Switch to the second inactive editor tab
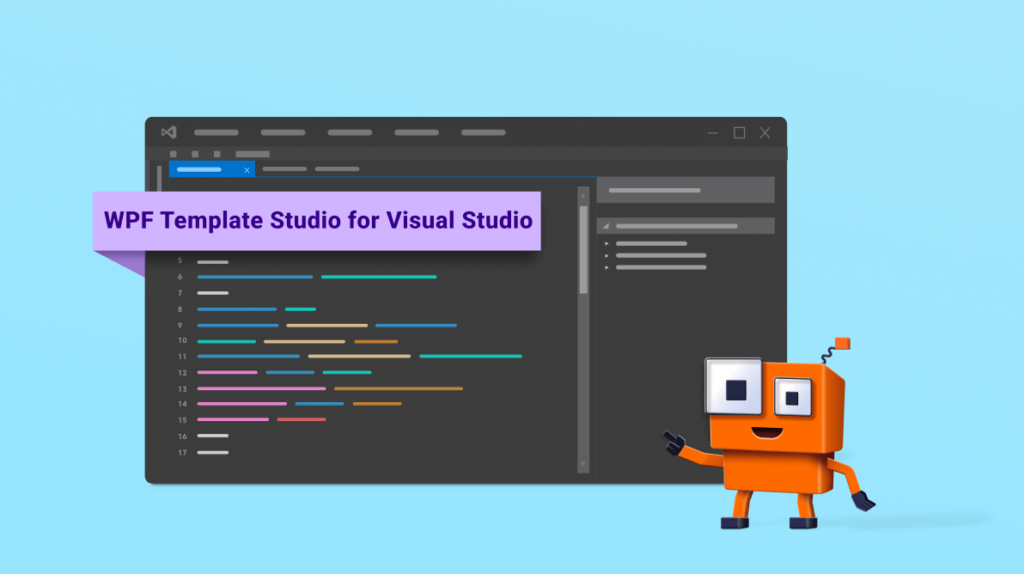 pos(337,169)
